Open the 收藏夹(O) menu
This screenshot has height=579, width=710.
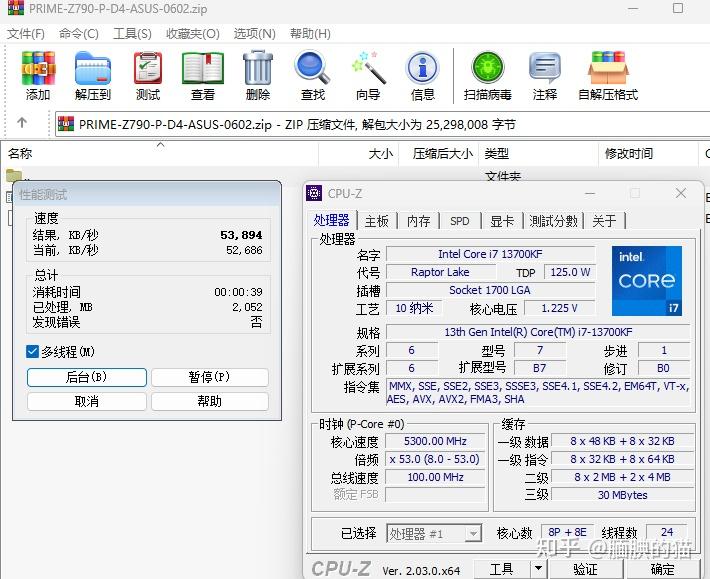193,34
